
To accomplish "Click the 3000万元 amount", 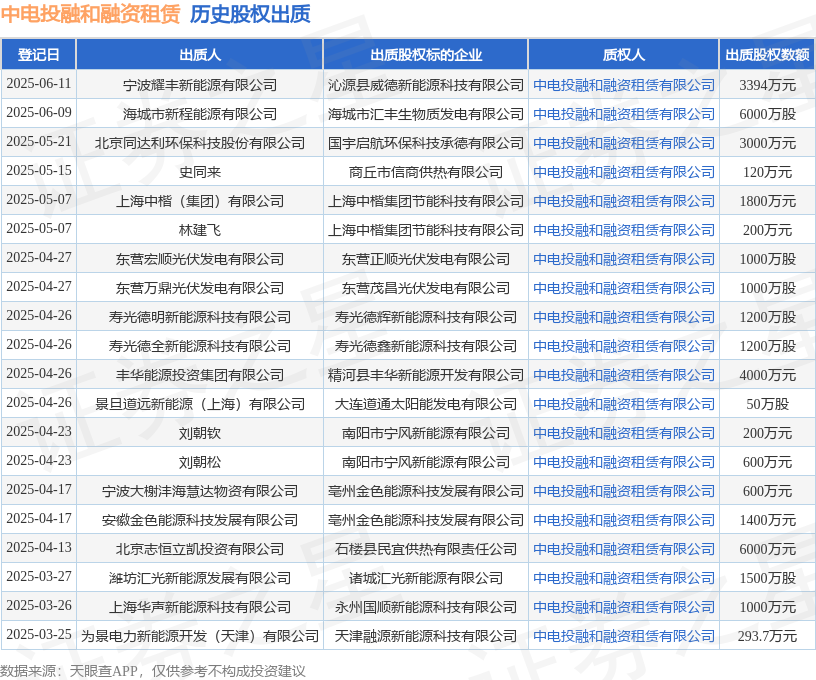I will [768, 143].
